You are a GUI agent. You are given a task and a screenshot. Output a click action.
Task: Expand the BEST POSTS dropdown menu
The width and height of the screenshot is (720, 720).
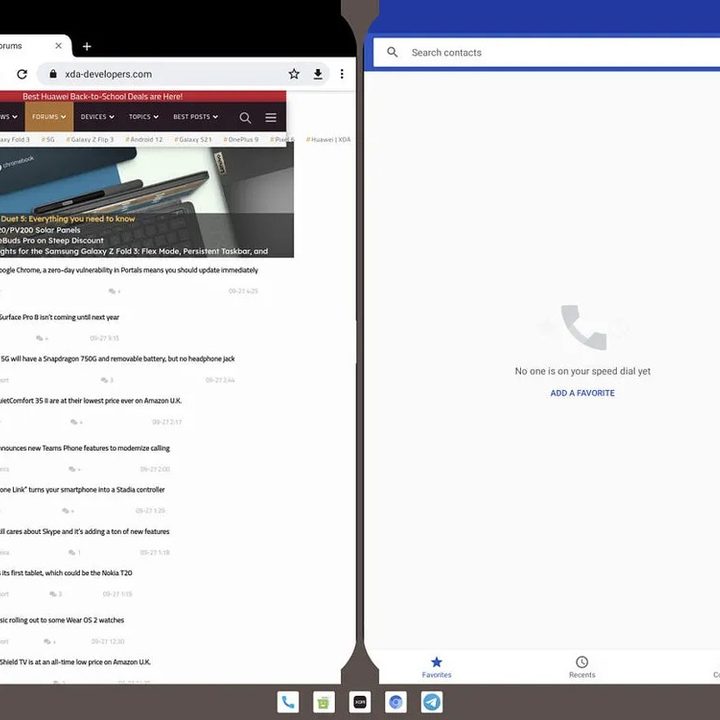coord(196,117)
